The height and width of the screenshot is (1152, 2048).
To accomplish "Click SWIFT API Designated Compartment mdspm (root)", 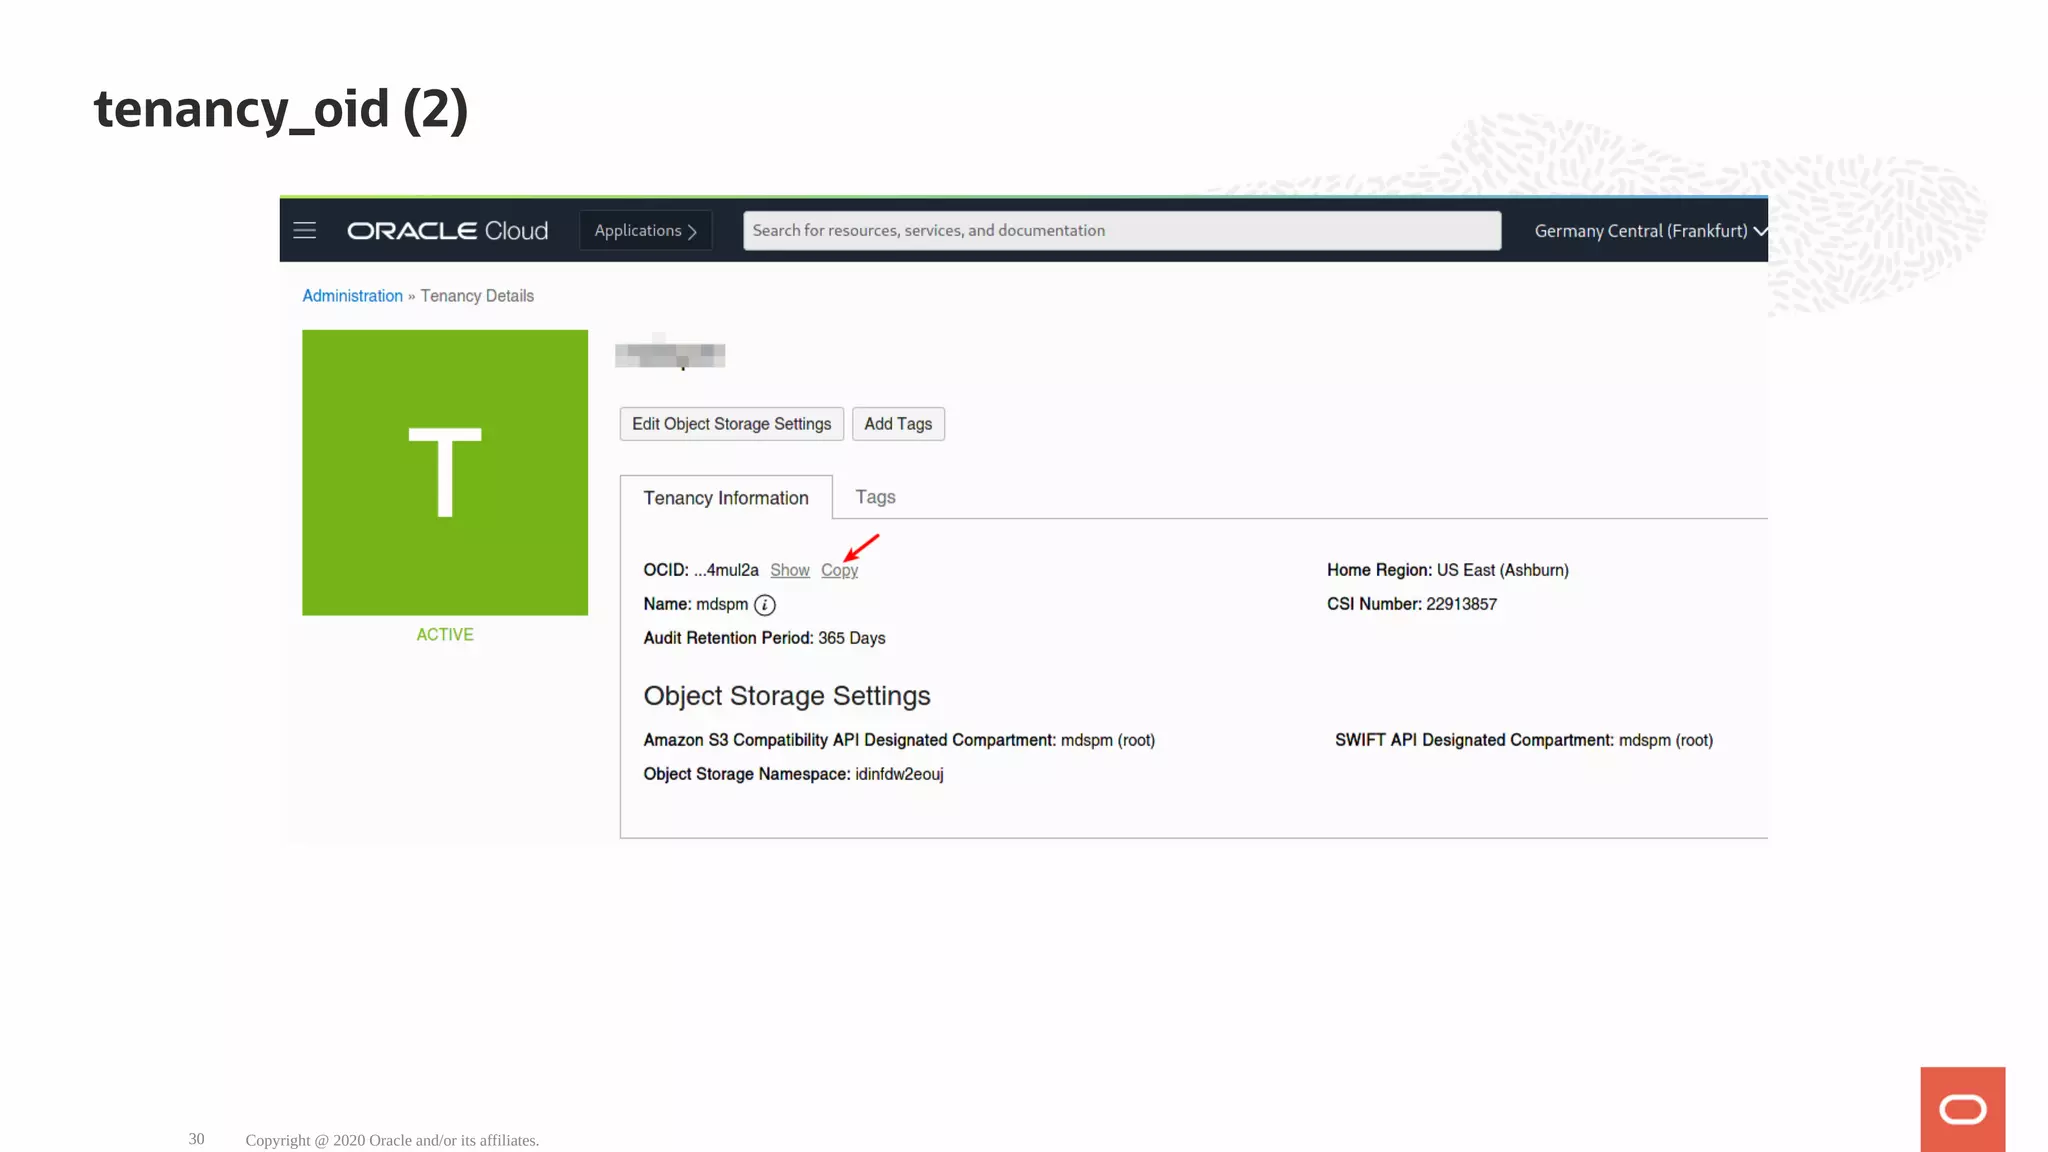I will pos(1523,740).
